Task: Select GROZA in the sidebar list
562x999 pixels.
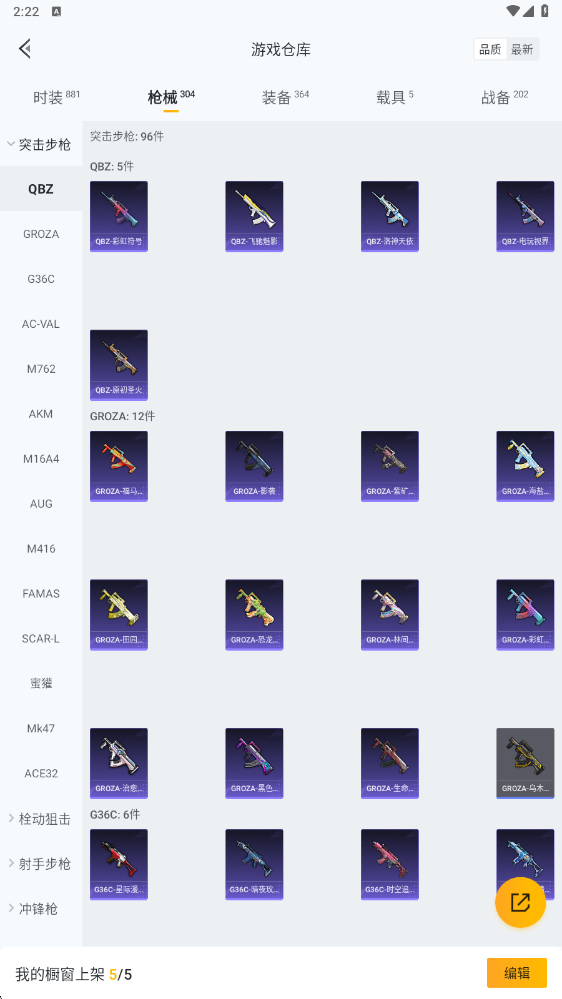Action: pyautogui.click(x=41, y=234)
